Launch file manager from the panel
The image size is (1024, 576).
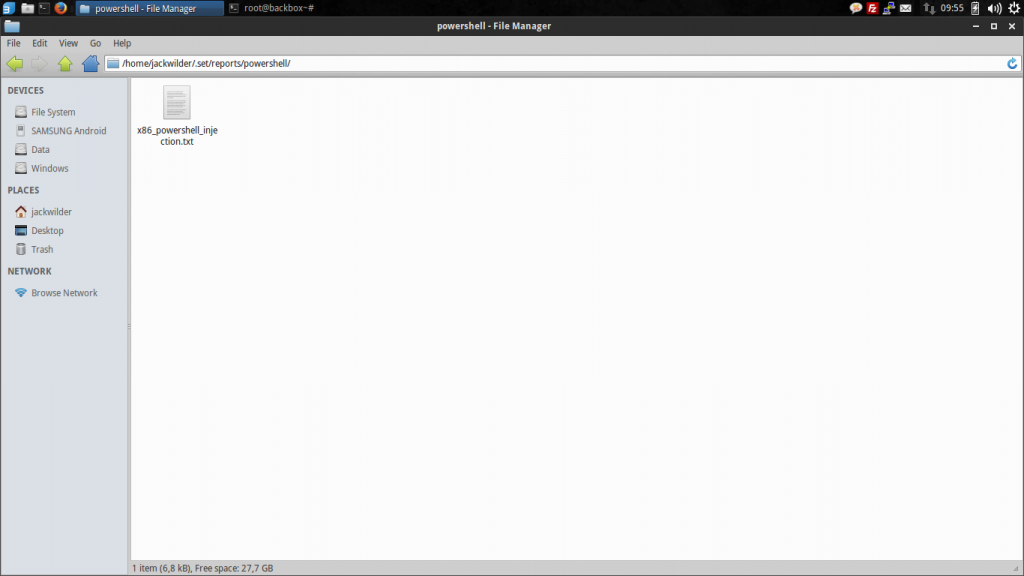coord(27,8)
